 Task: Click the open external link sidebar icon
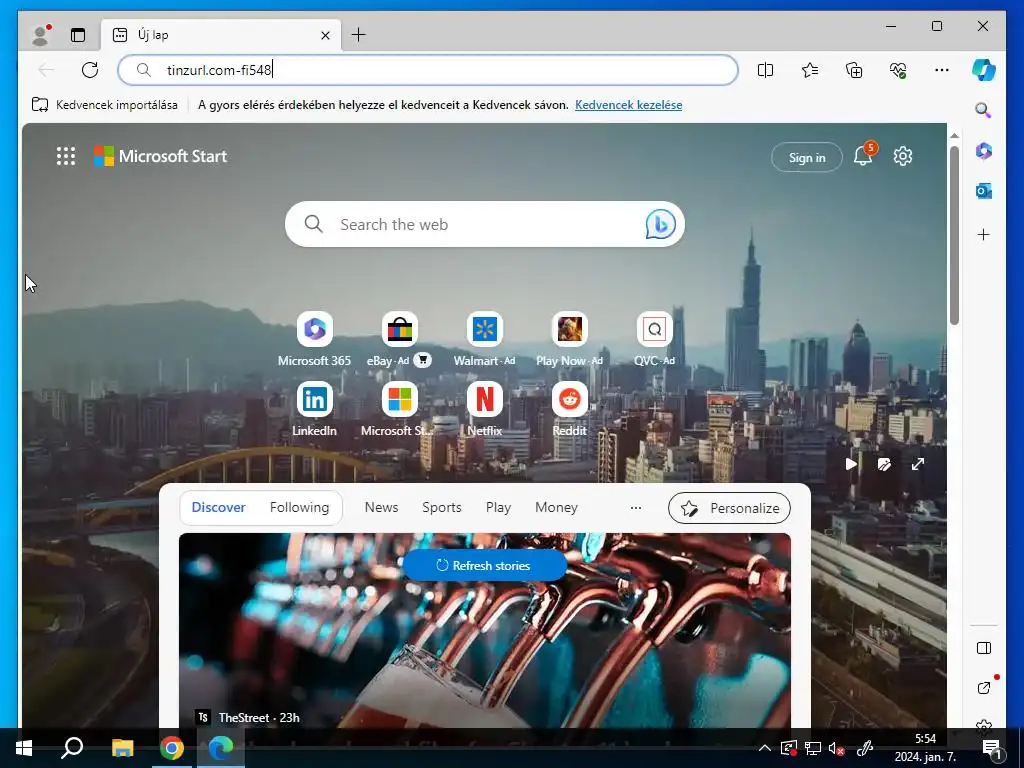tap(984, 687)
